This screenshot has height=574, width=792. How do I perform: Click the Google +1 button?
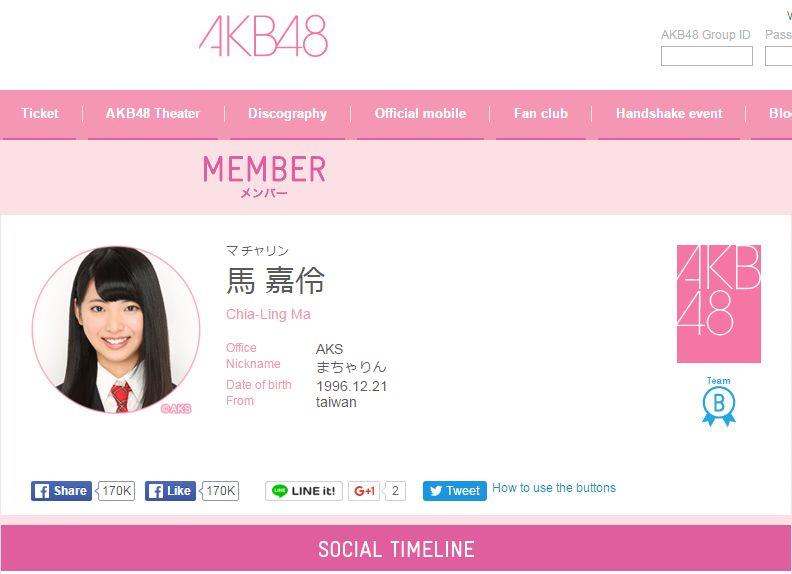coord(364,491)
